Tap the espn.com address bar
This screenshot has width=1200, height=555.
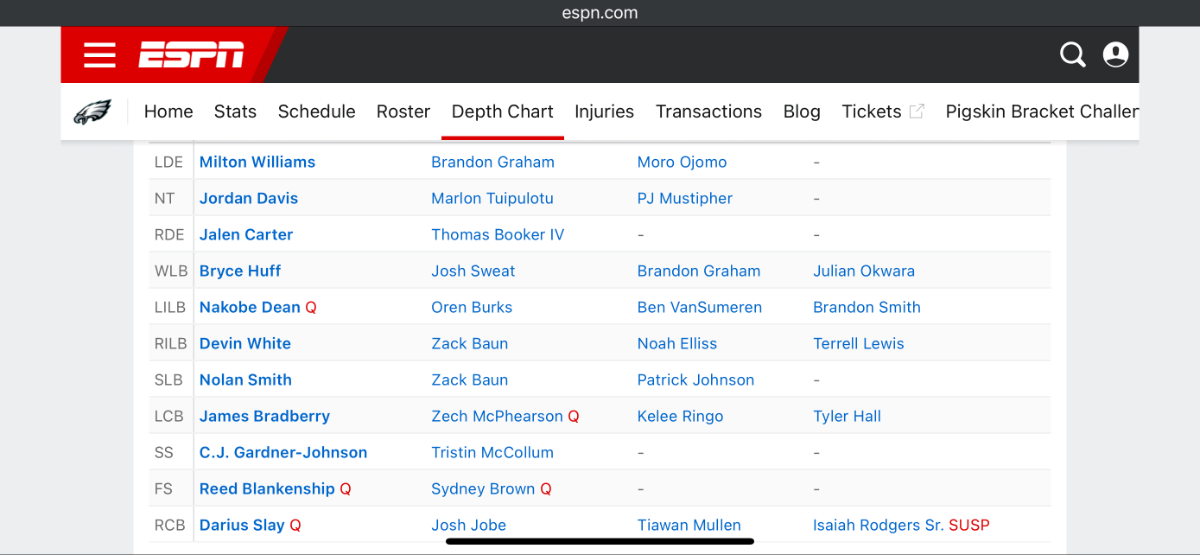point(600,13)
